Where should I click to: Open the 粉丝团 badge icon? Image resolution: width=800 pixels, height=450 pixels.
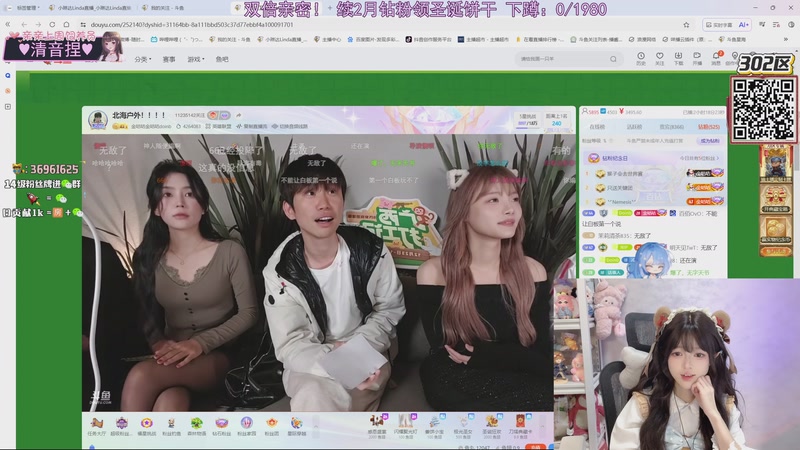[271, 426]
